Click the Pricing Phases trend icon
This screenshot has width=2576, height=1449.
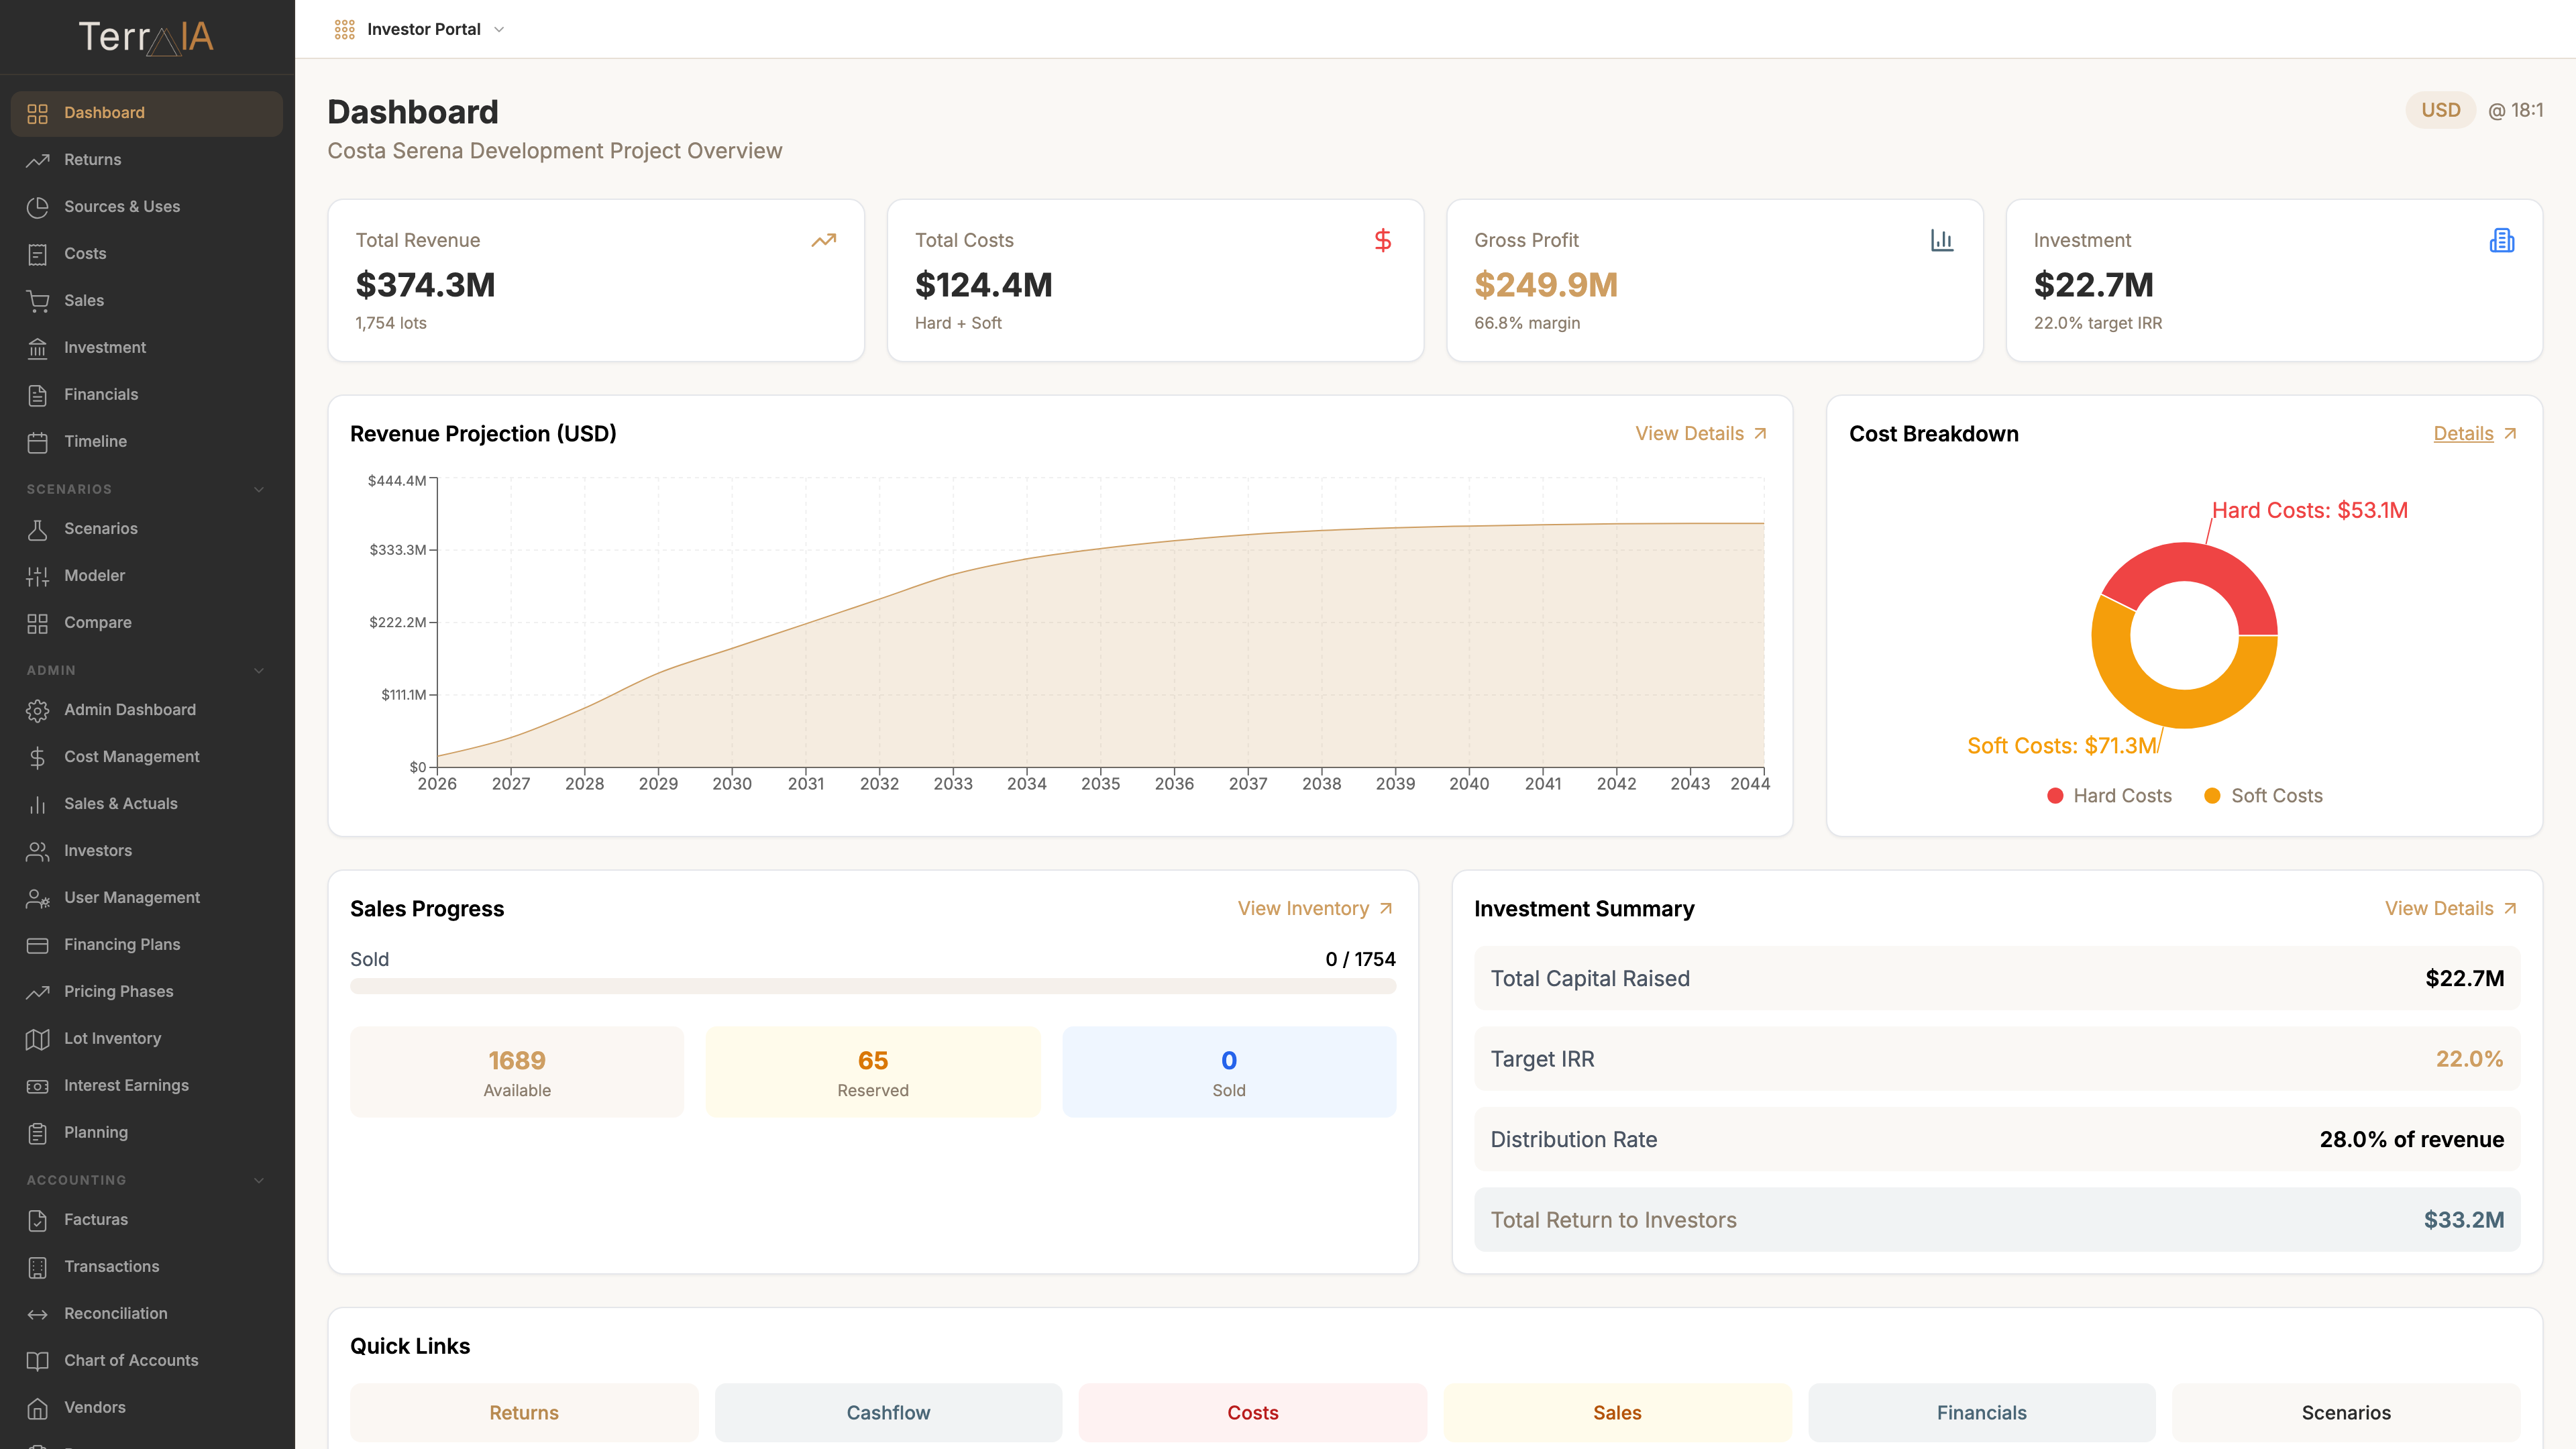point(38,992)
